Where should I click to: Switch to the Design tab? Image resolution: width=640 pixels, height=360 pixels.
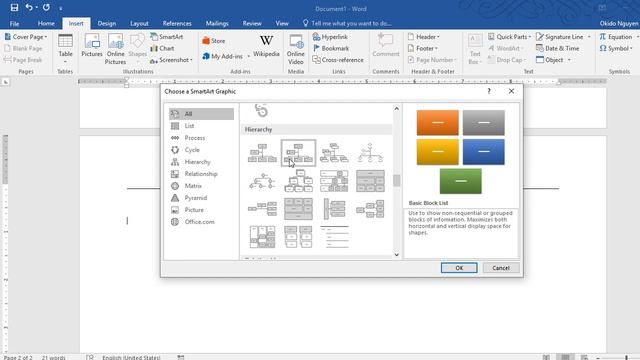[x=107, y=23]
